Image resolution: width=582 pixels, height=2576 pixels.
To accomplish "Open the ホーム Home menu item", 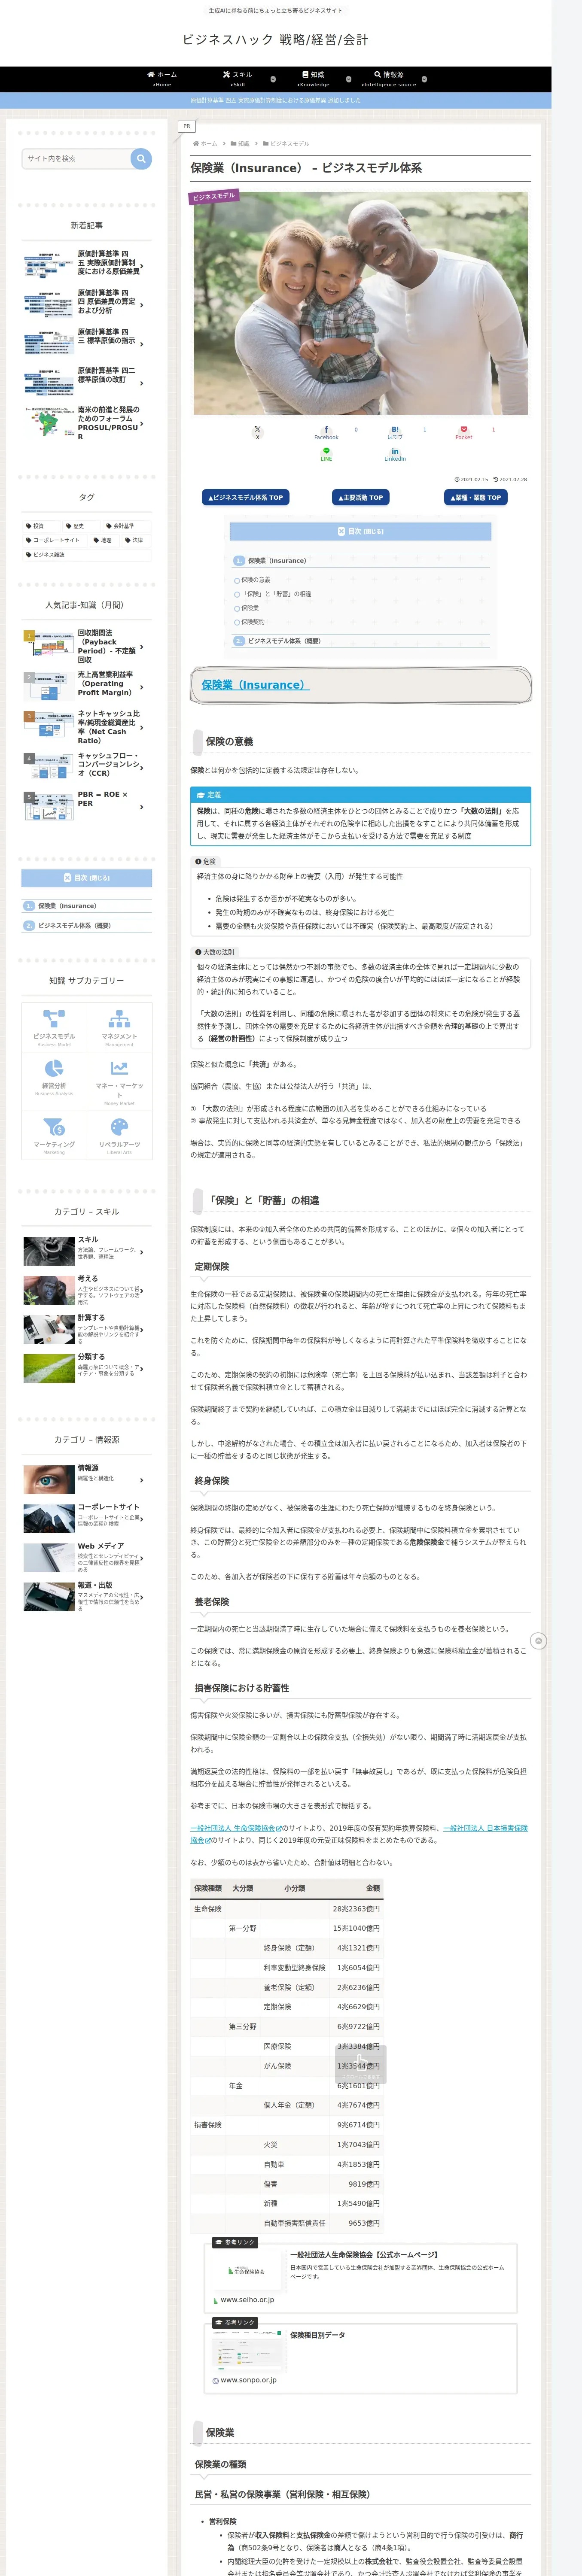I will pyautogui.click(x=162, y=79).
